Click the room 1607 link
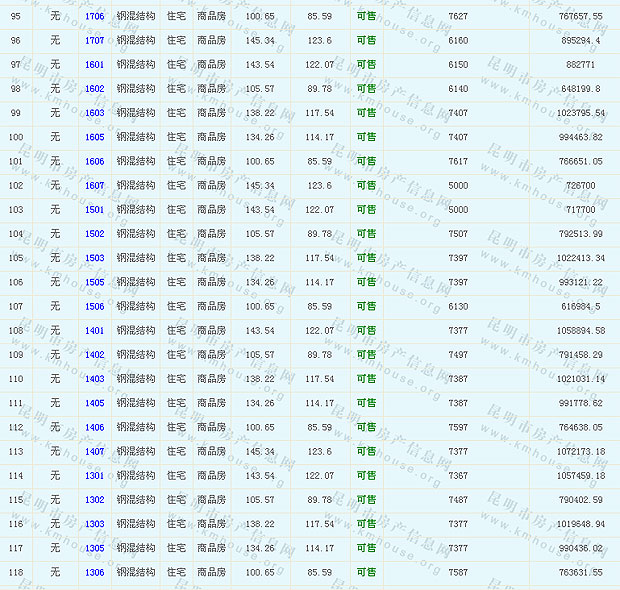 (x=94, y=186)
